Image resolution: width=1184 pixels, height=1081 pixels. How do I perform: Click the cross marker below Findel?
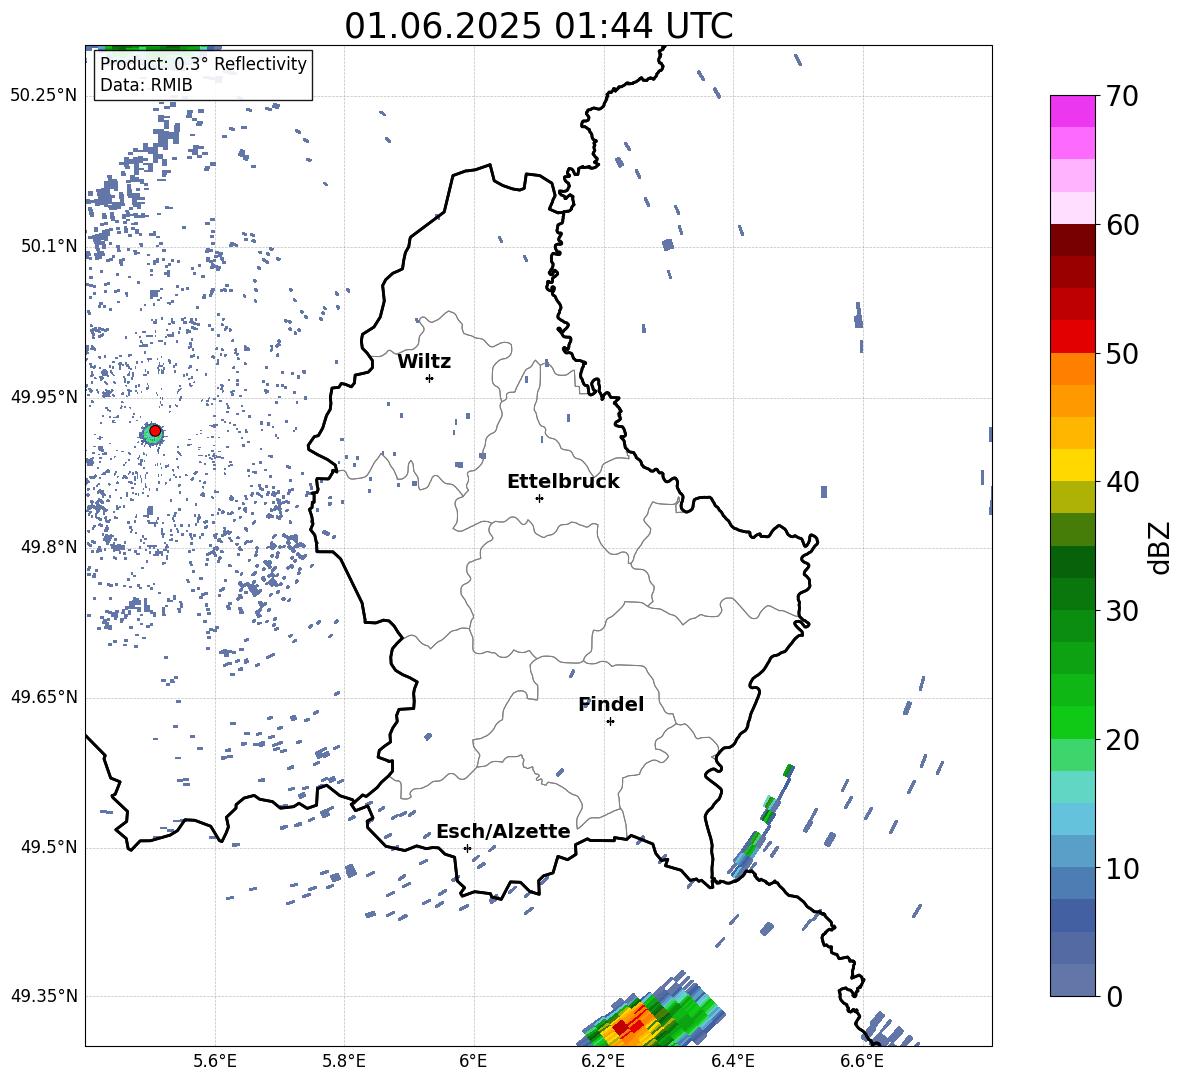[x=610, y=722]
